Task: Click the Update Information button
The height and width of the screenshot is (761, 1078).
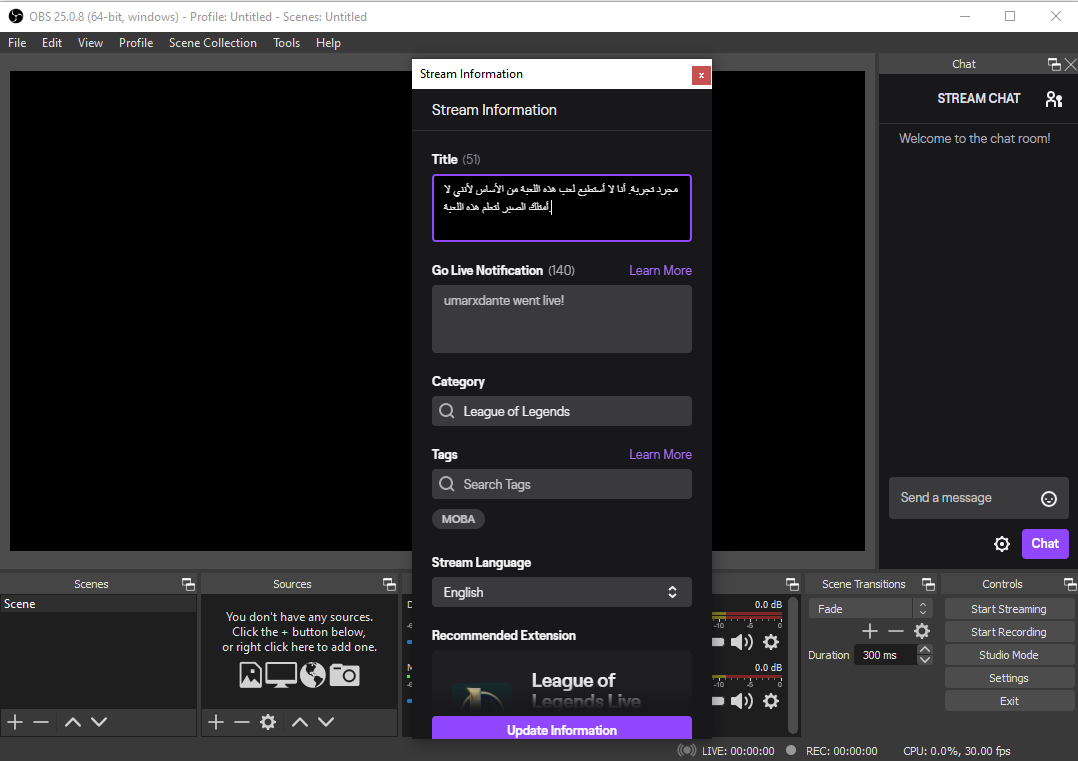Action: pyautogui.click(x=561, y=729)
